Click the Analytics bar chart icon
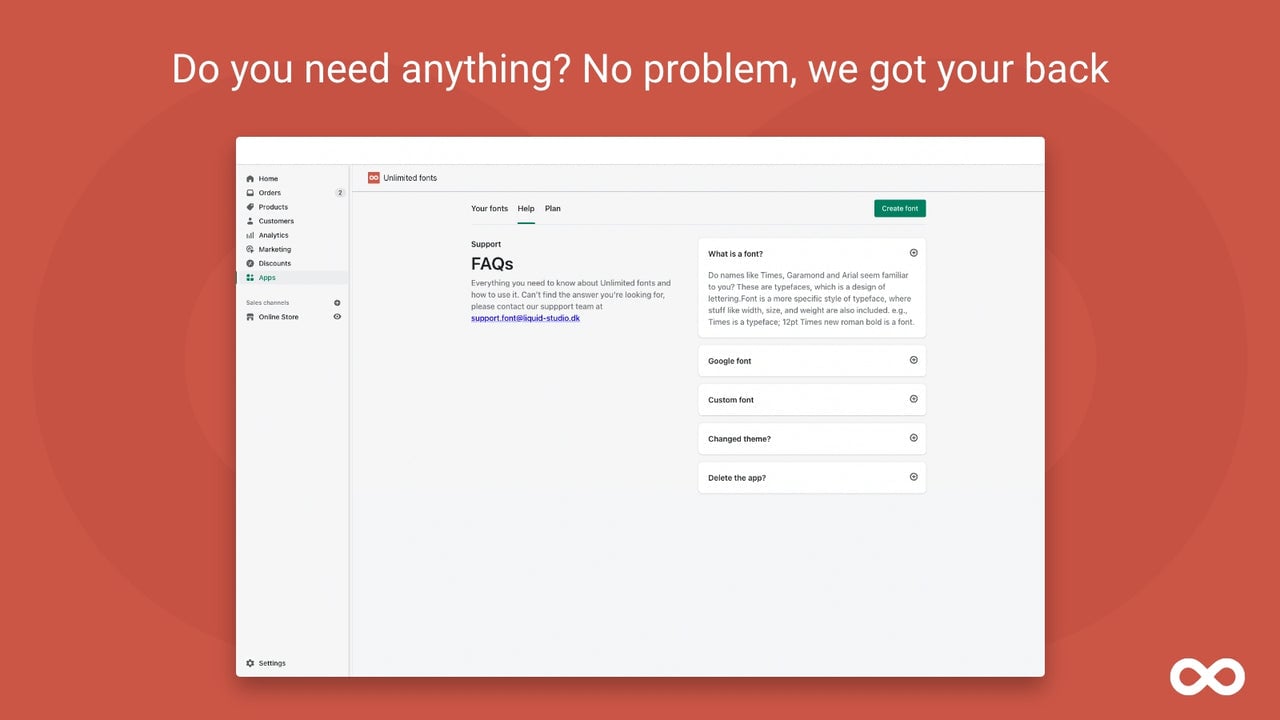Screen dimensions: 1280x720 pos(250,235)
